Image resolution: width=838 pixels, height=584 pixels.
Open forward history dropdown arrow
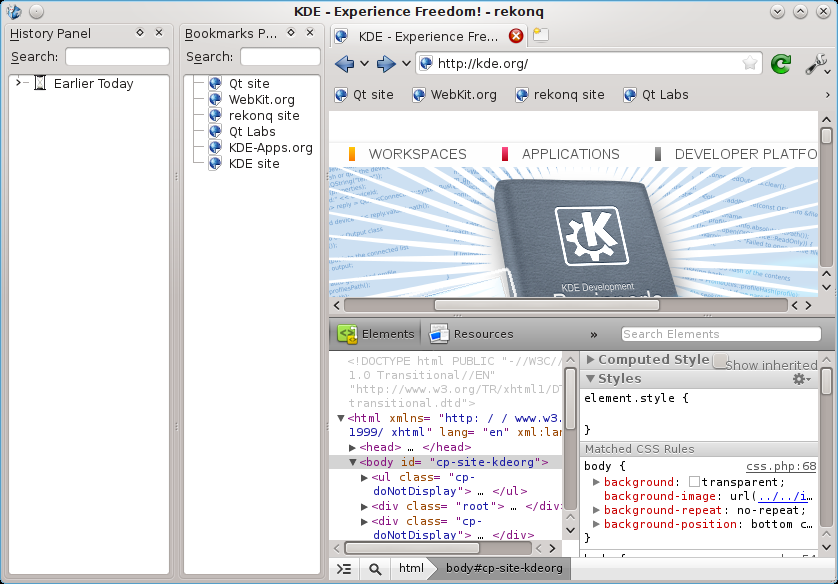click(x=406, y=64)
